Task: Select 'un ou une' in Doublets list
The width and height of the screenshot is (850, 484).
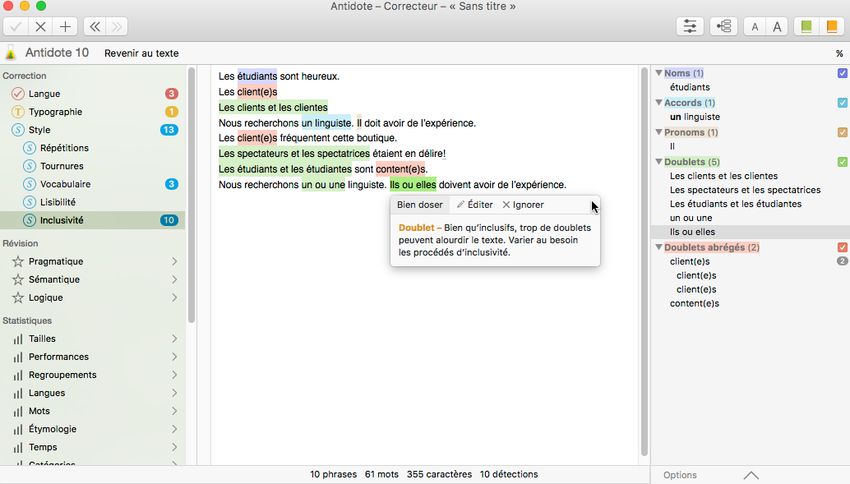Action: (691, 218)
